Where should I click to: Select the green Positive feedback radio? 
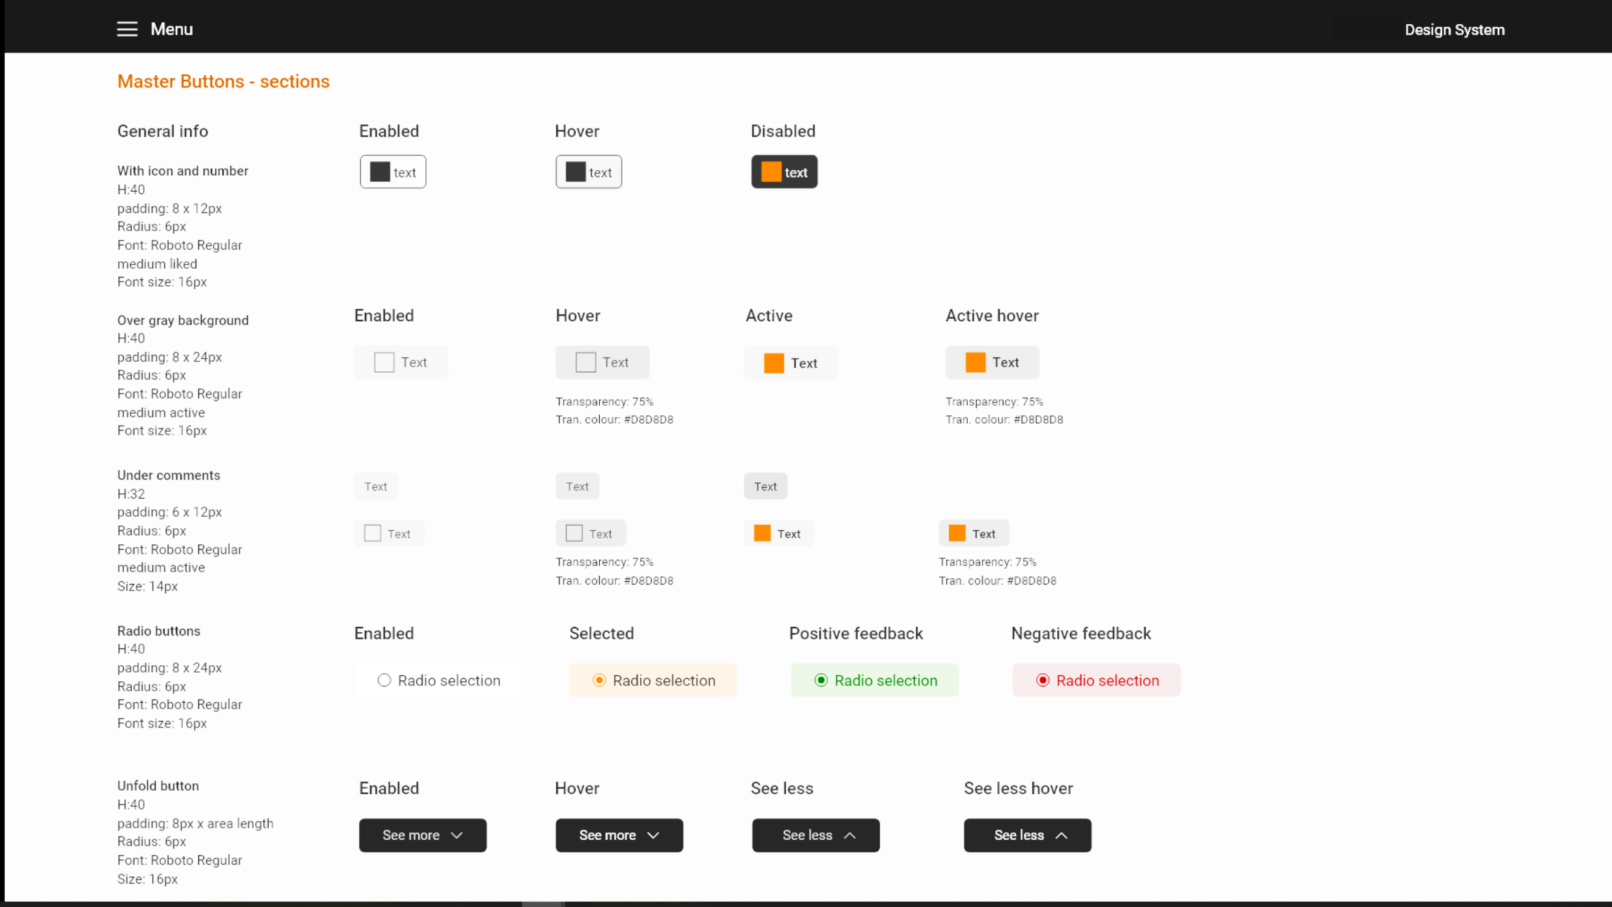(821, 680)
